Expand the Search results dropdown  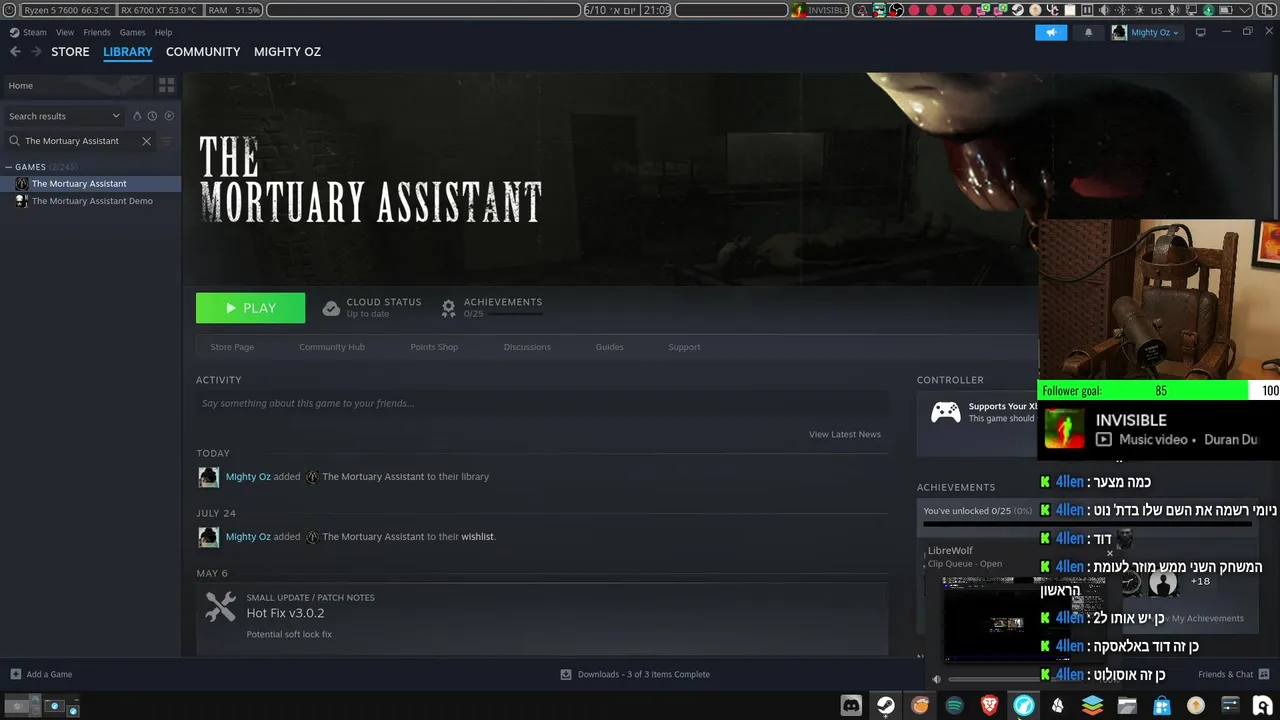64,116
